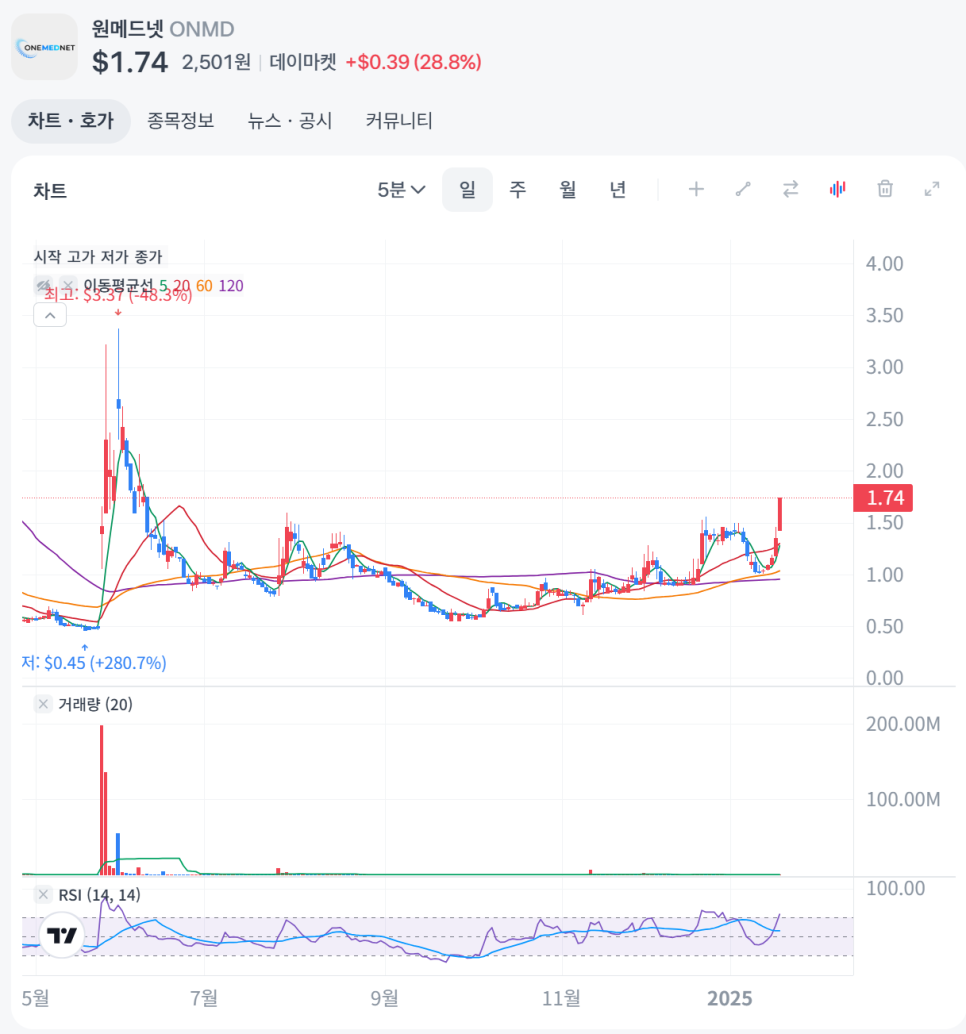Open the 종목정보 tab
Image resolution: width=966 pixels, height=1034 pixels.
[180, 121]
